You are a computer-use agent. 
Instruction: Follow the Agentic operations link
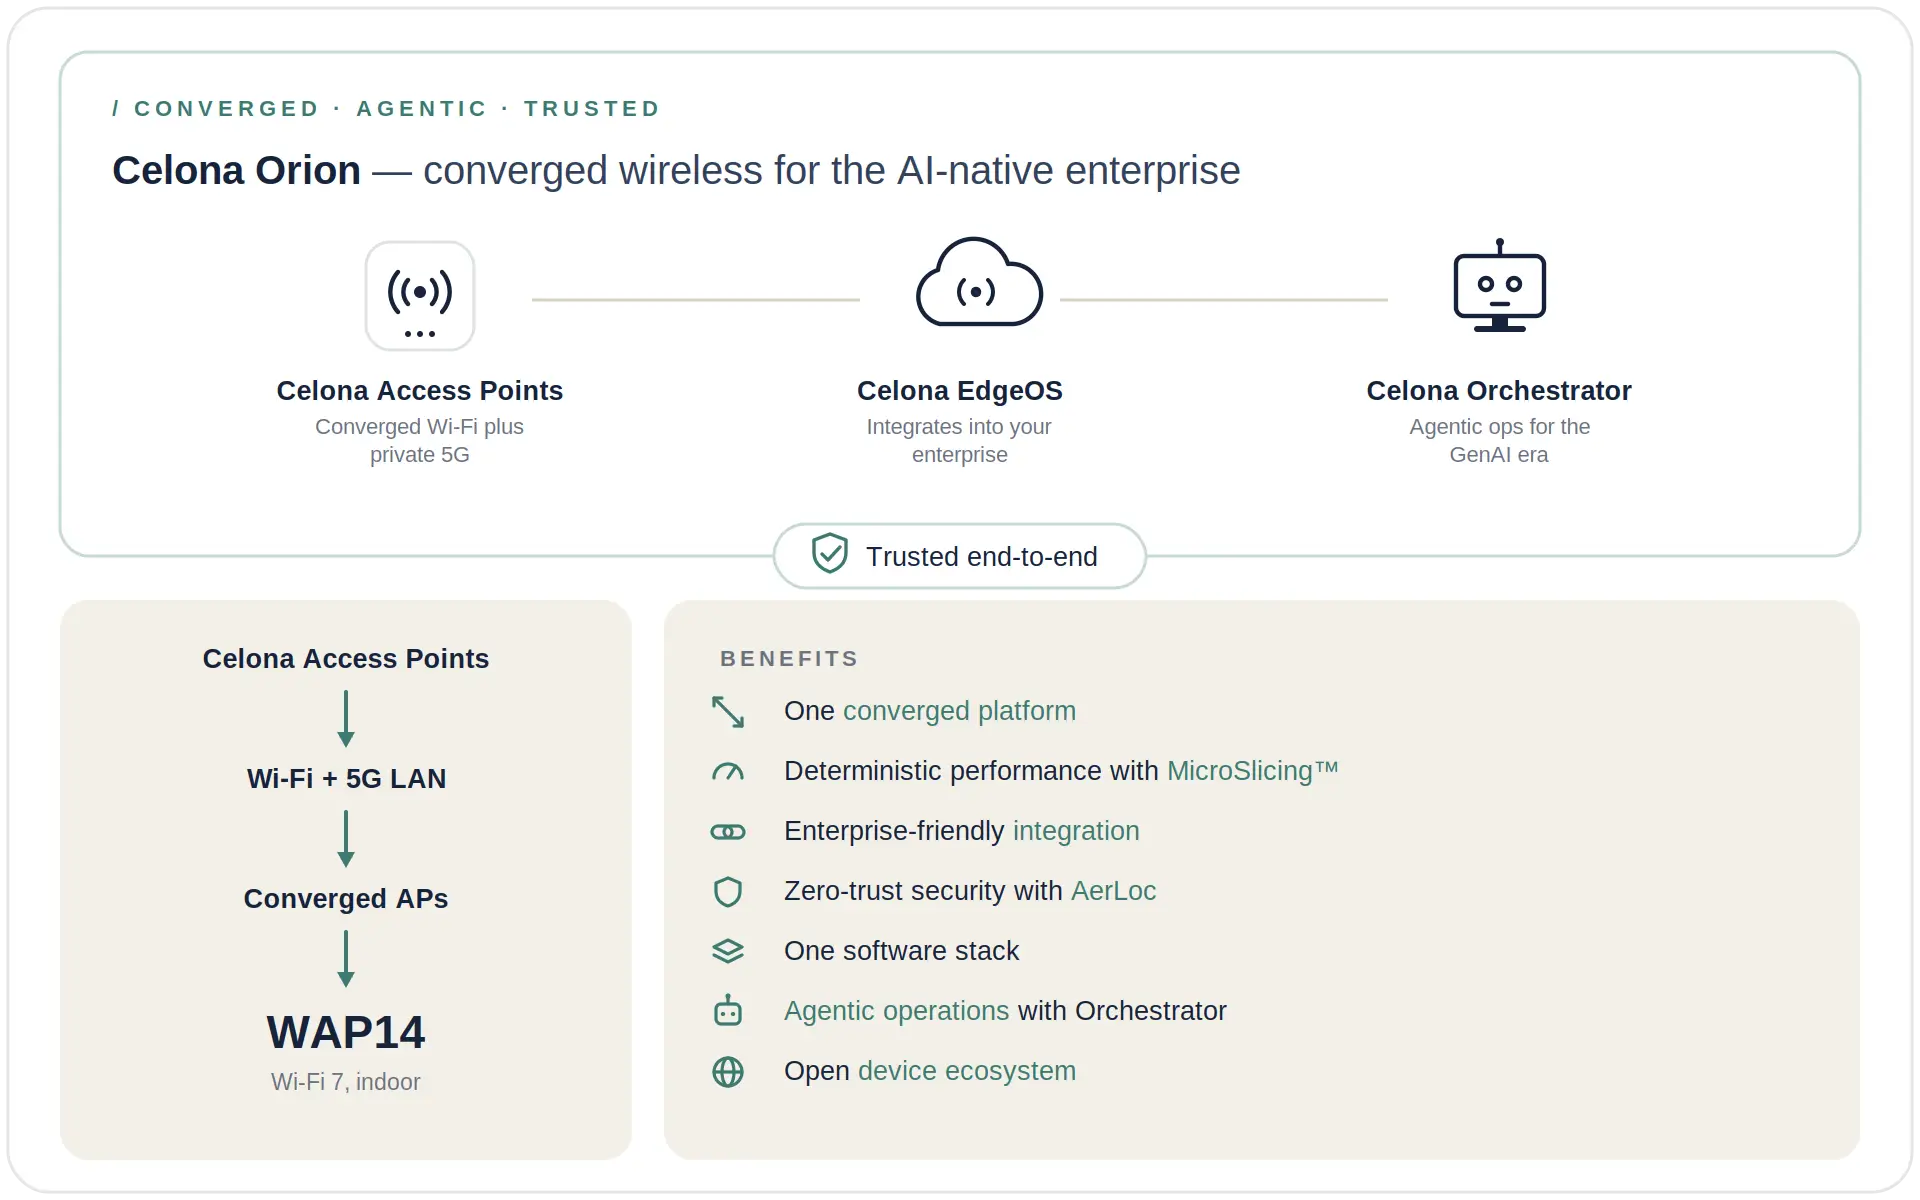point(897,1011)
